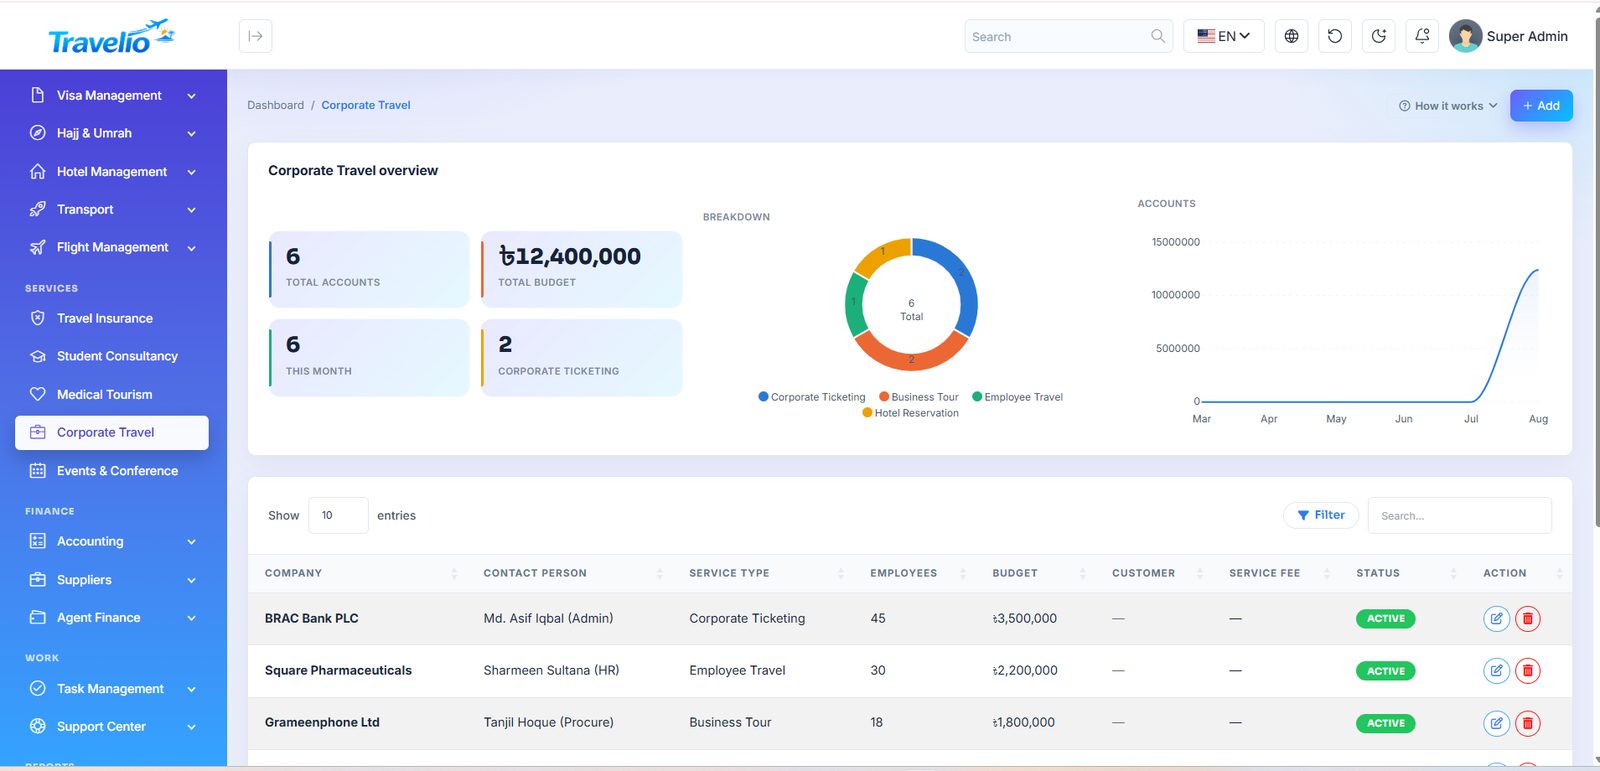Viewport: 1600px width, 771px height.
Task: Open the Super Admin profile avatar
Action: click(x=1465, y=36)
